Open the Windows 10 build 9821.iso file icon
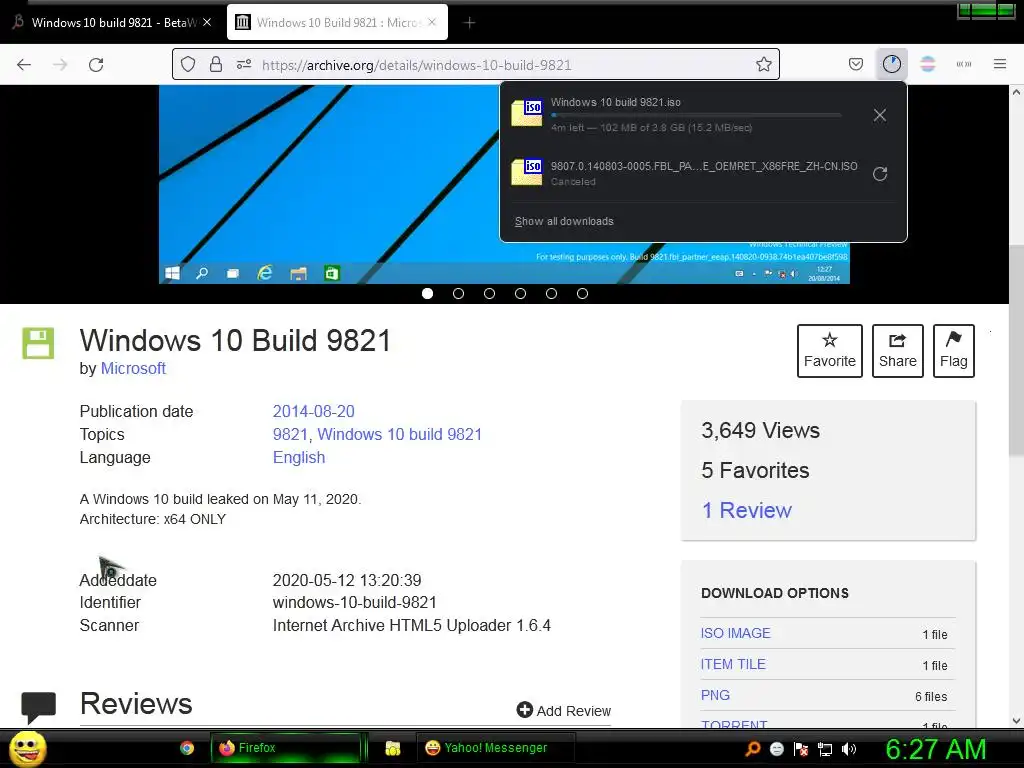The height and width of the screenshot is (768, 1024). [527, 113]
